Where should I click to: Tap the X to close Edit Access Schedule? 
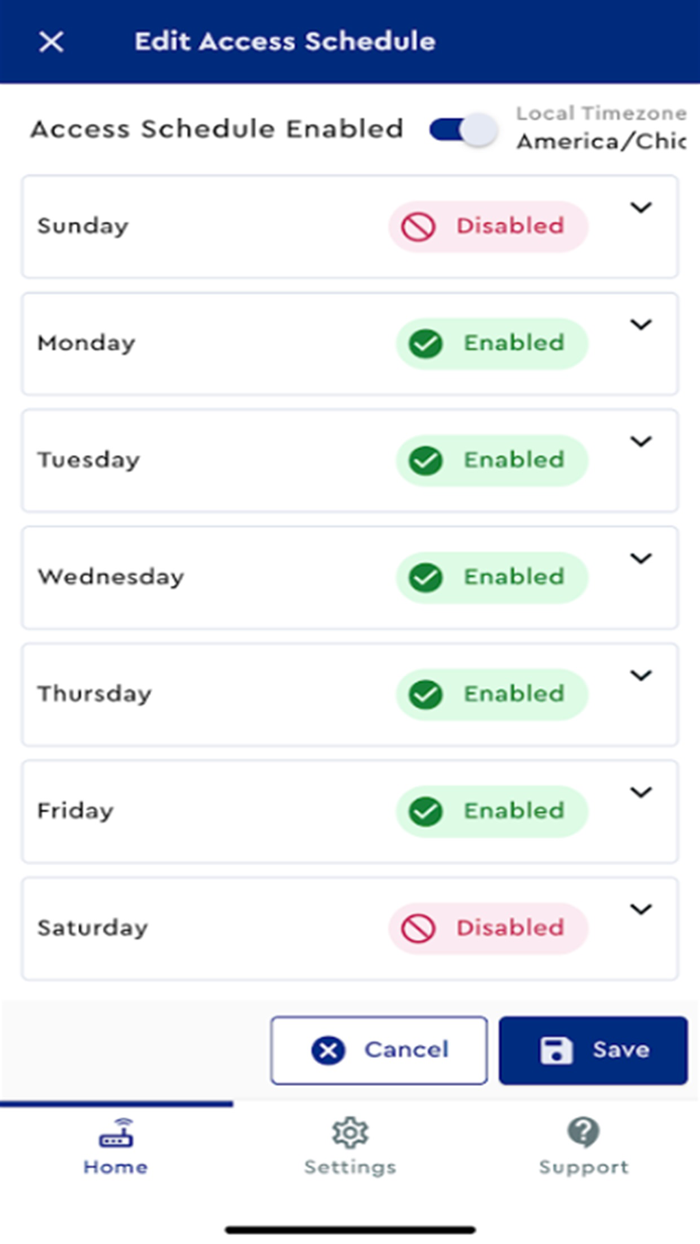pos(49,42)
